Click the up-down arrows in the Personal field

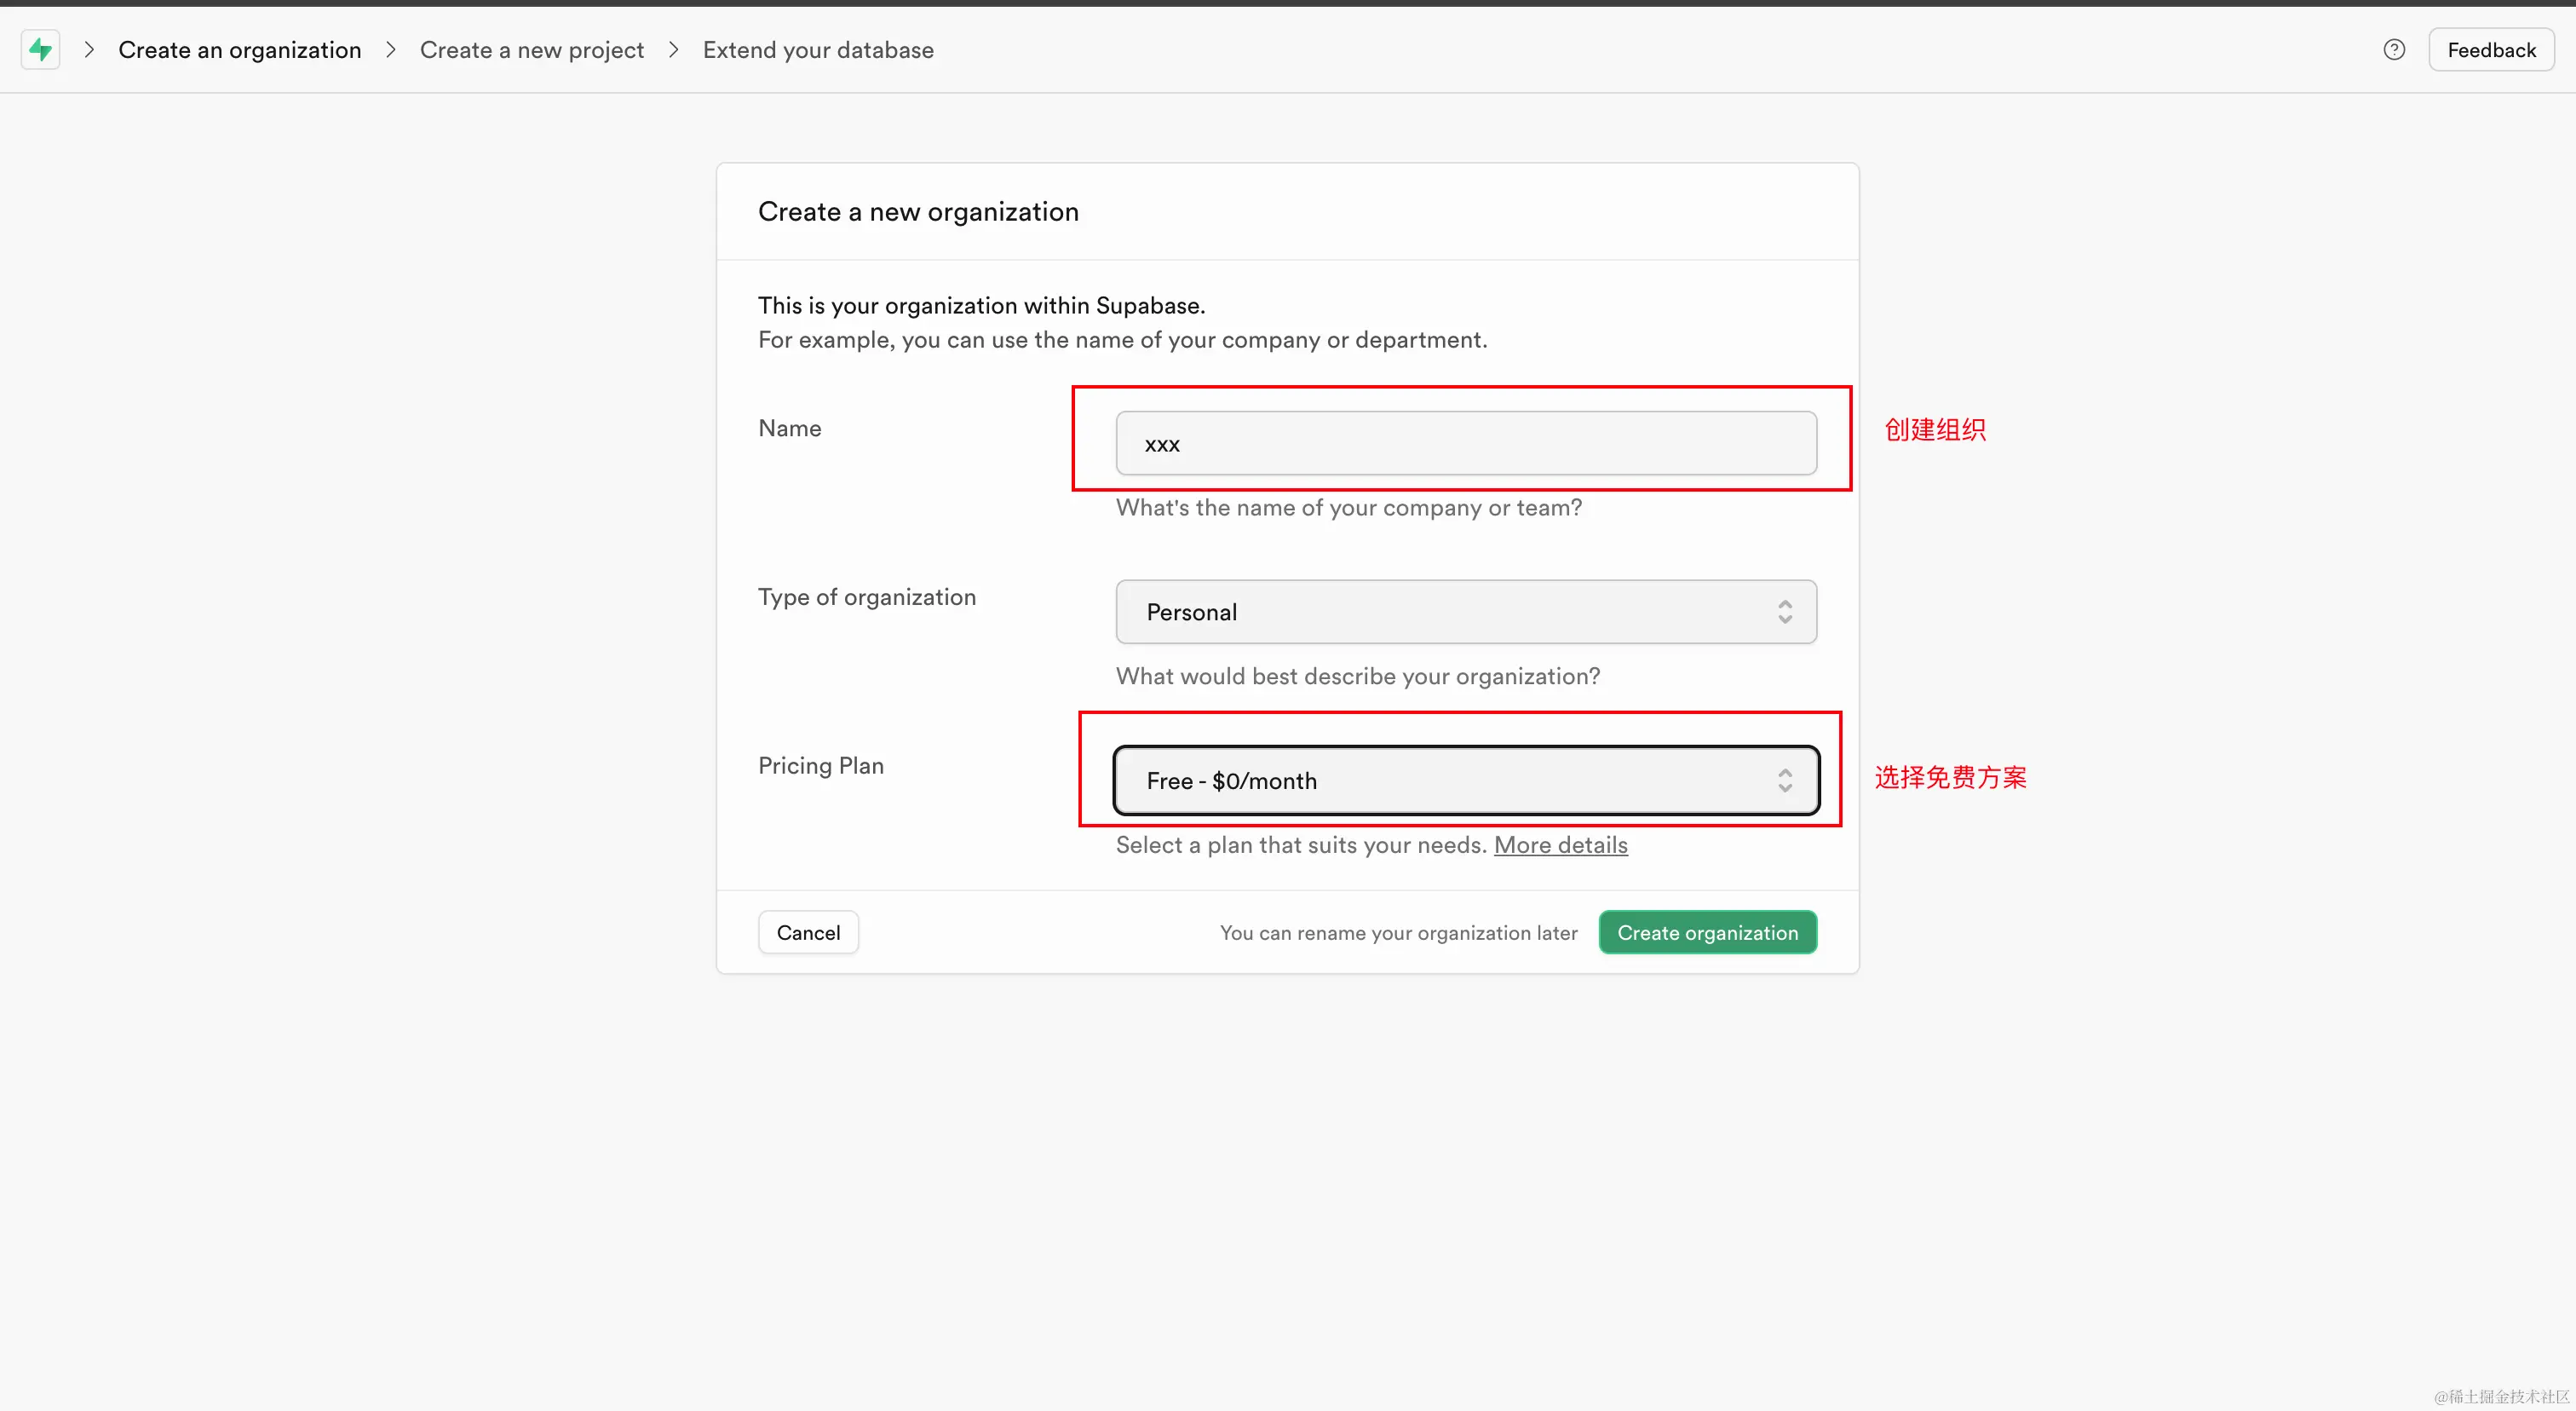[1785, 612]
